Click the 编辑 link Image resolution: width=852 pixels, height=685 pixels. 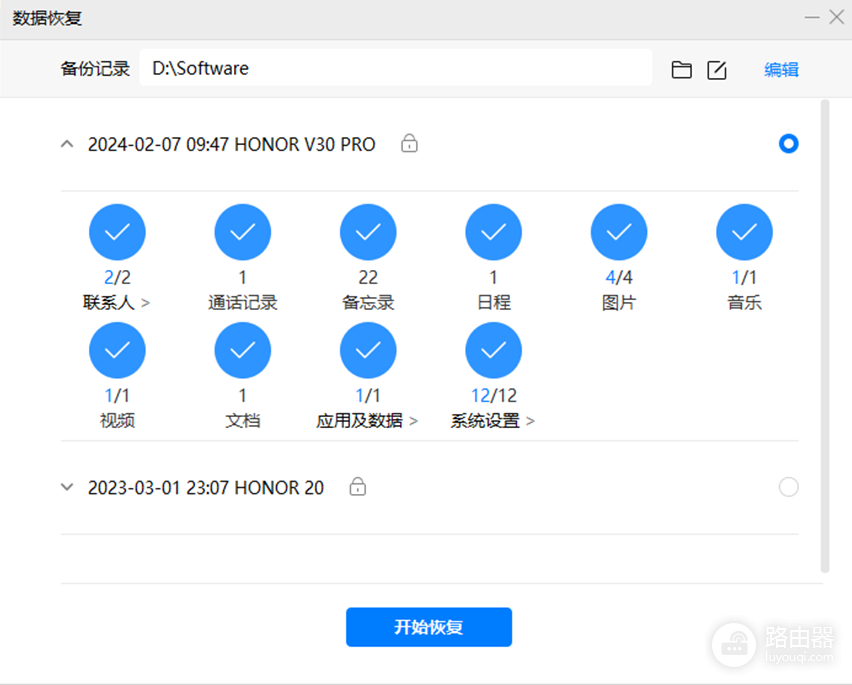781,70
